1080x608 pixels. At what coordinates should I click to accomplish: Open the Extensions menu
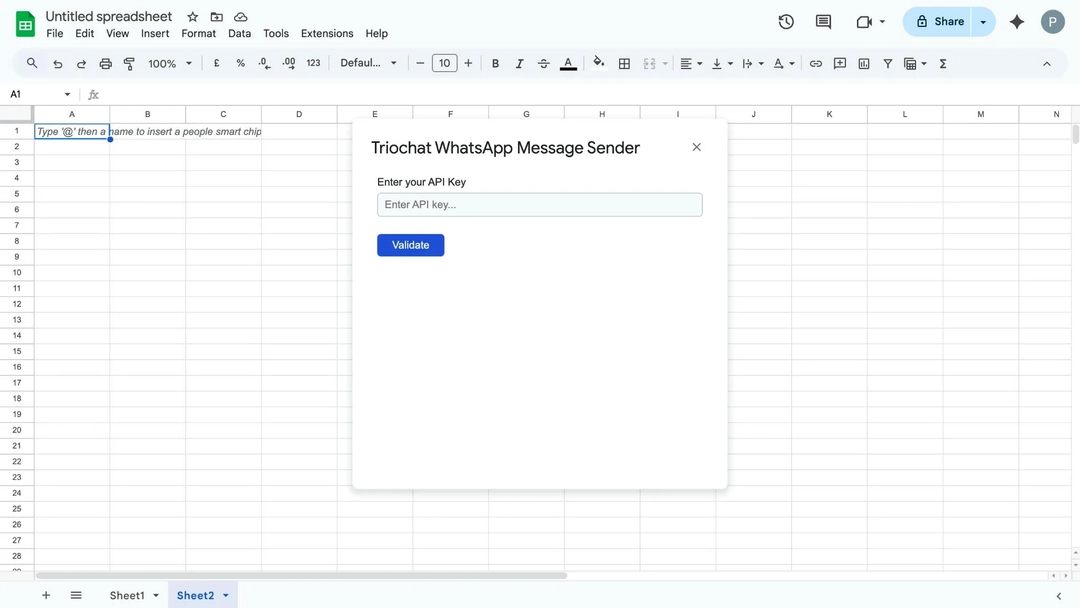click(x=327, y=33)
